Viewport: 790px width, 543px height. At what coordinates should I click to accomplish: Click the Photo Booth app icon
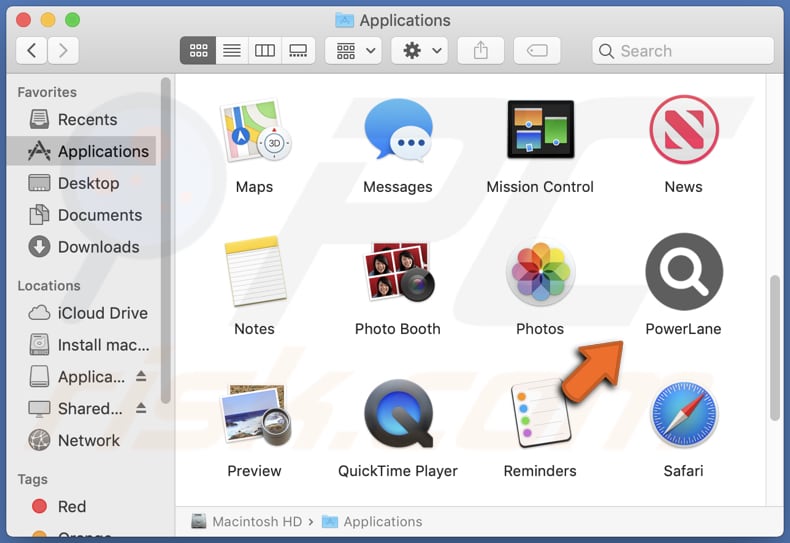pos(398,272)
